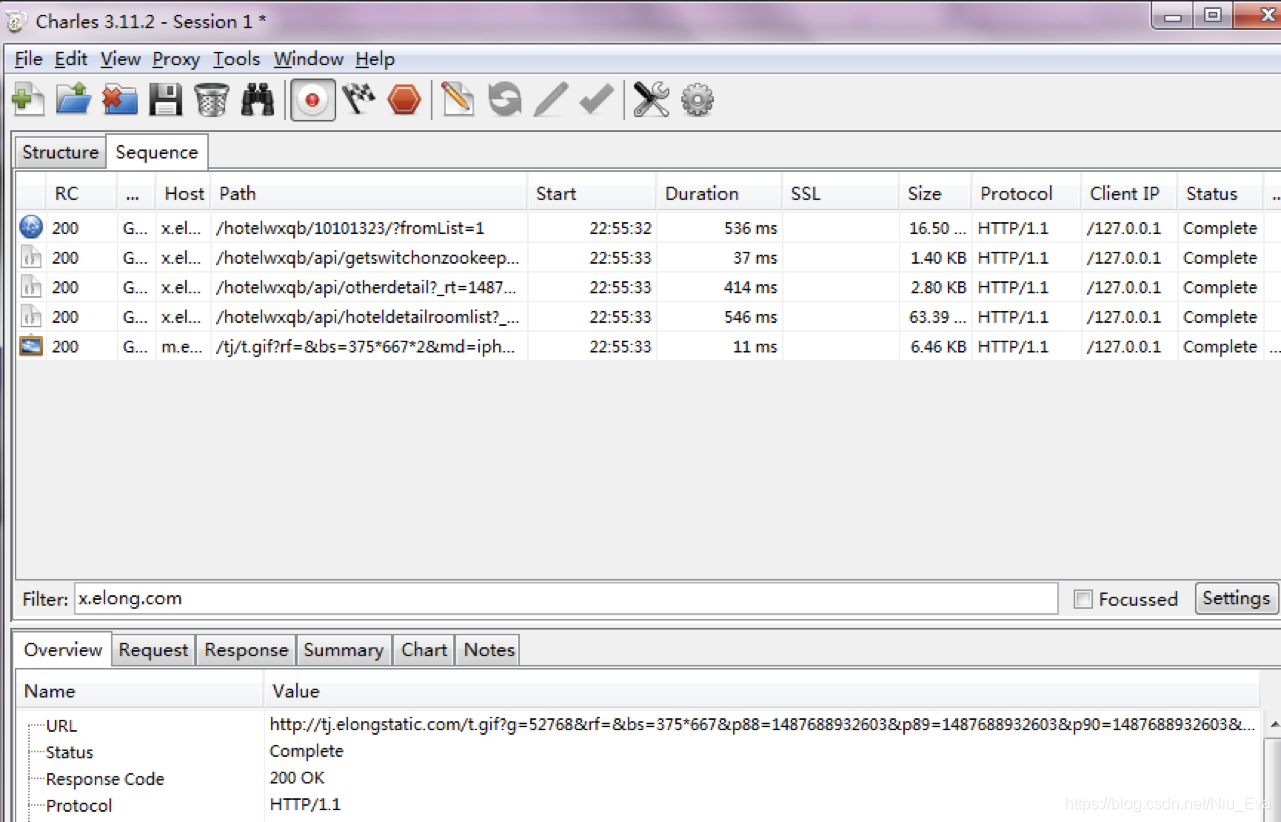Image resolution: width=1281 pixels, height=822 pixels.
Task: Repeat the selected request with refresh icon
Action: coord(505,100)
